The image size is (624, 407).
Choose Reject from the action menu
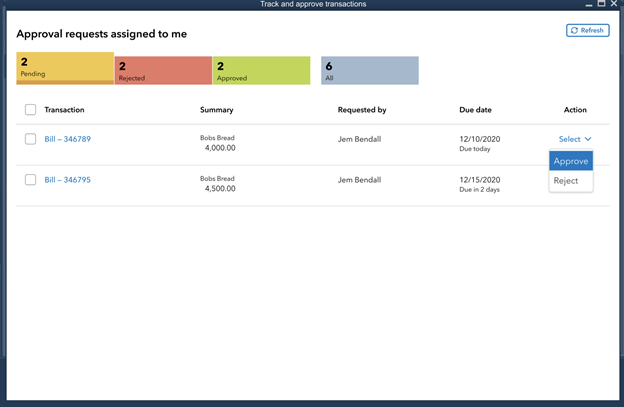pos(566,181)
